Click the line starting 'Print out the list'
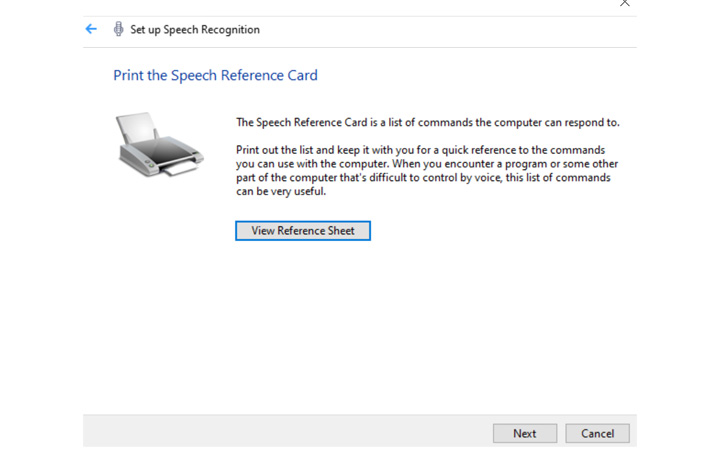The image size is (720, 450). click(421, 150)
